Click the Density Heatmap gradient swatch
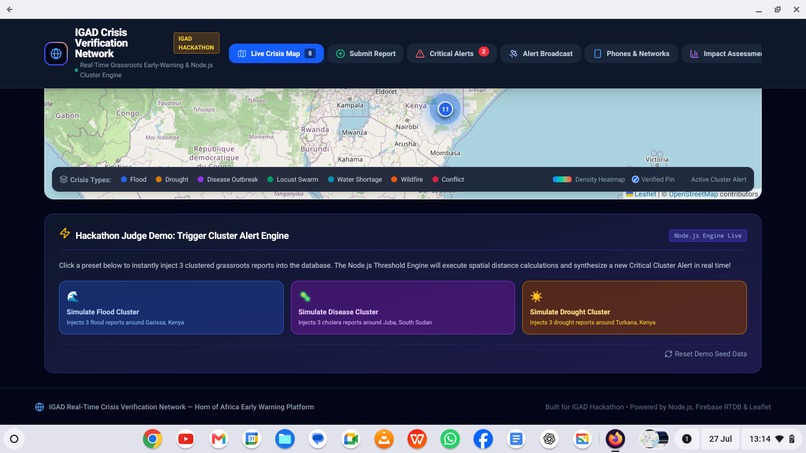Viewport: 806px width, 453px height. (x=562, y=179)
